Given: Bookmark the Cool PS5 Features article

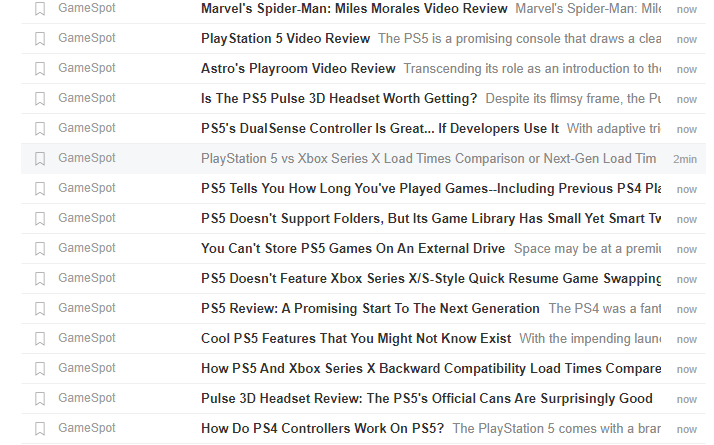Looking at the screenshot, I should tap(40, 339).
